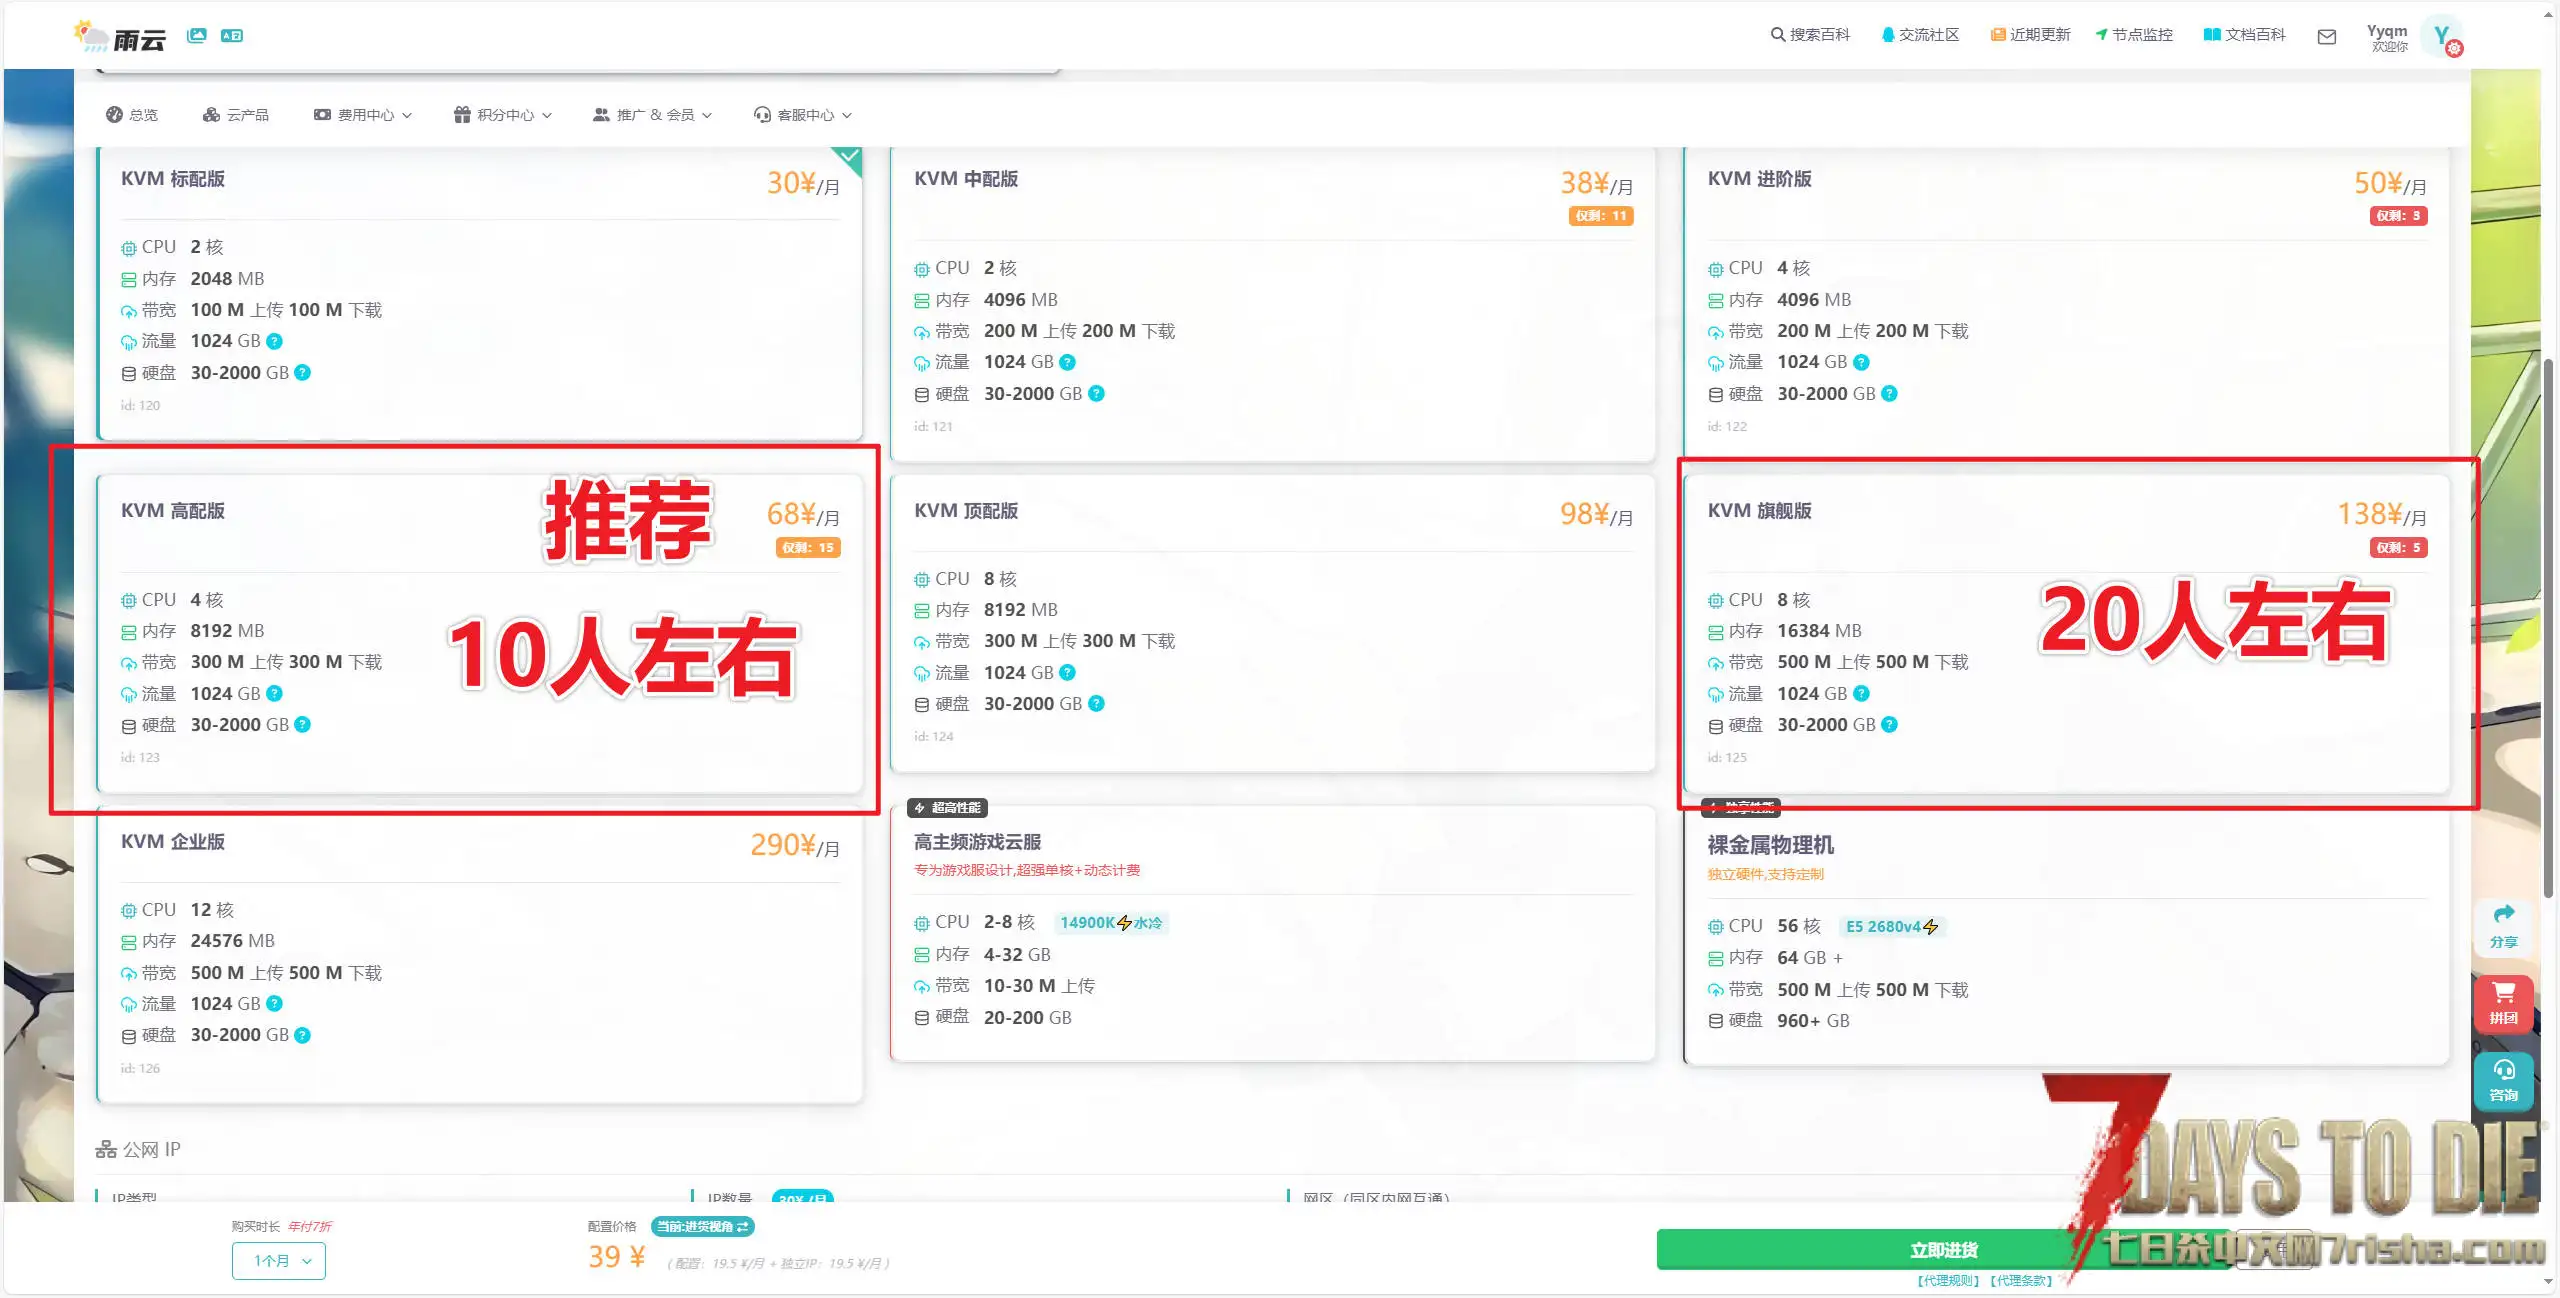Open the Yyqm user avatar
This screenshot has height=1298, width=2560.
2443,37
